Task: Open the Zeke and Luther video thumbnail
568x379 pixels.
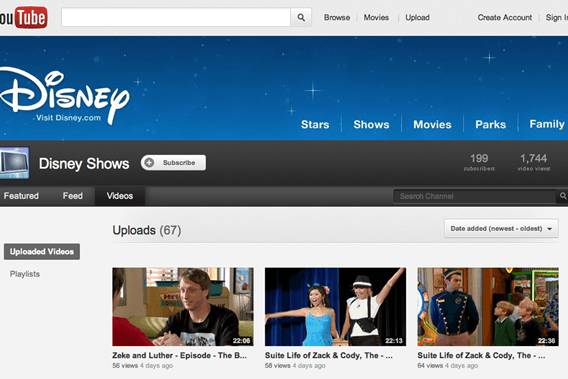Action: click(x=183, y=307)
